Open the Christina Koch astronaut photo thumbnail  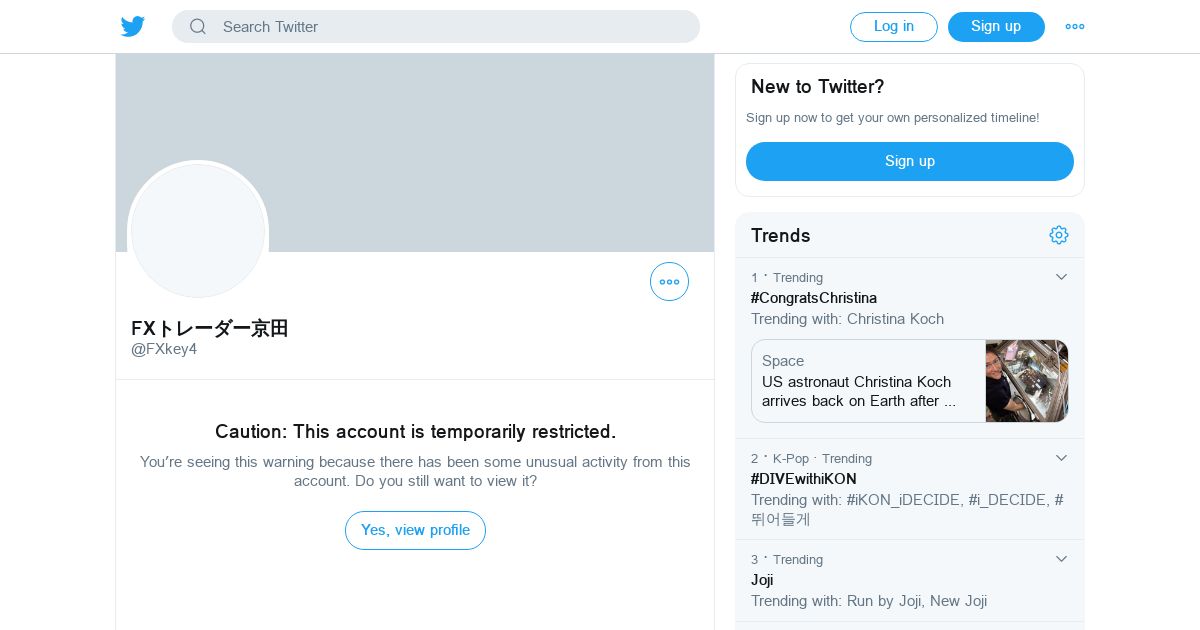(1026, 381)
